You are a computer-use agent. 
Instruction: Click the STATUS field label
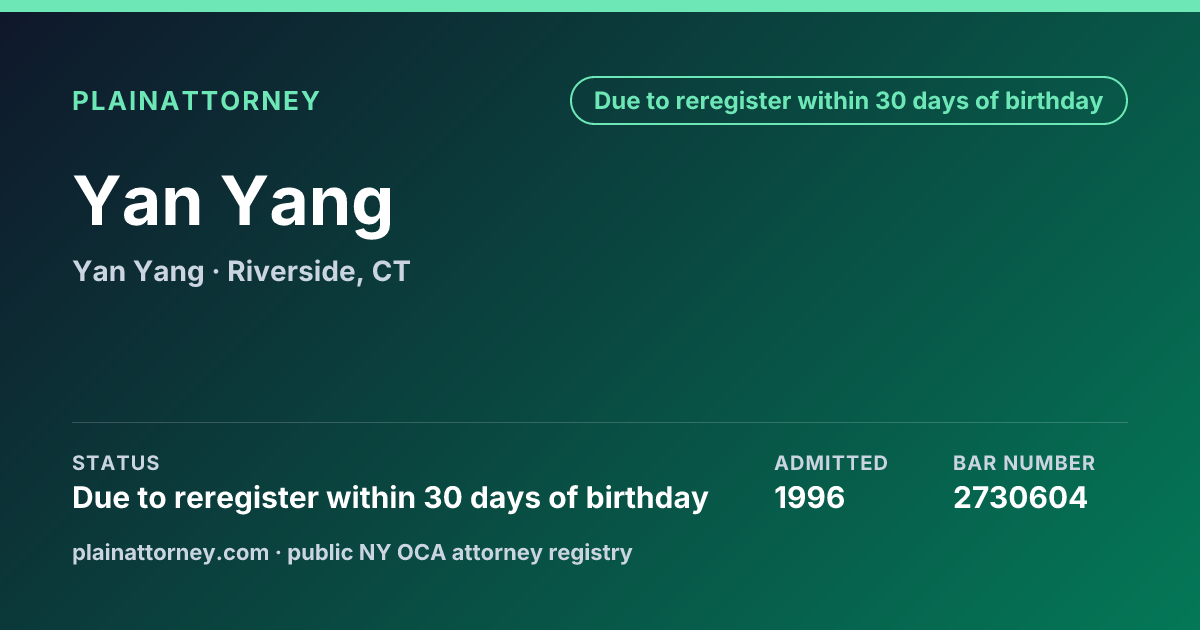tap(116, 463)
